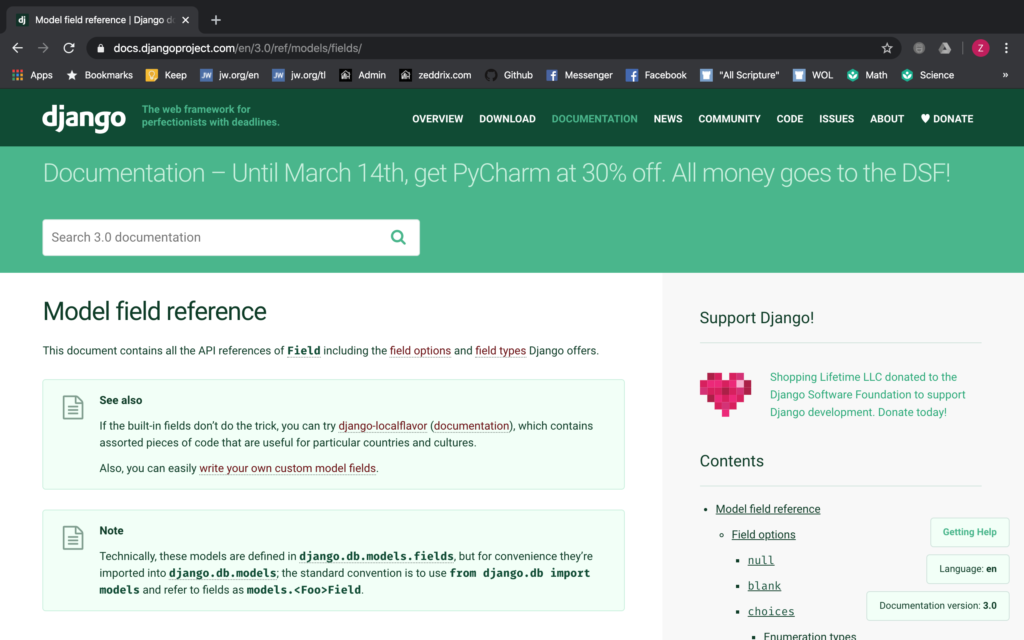Open the Github bookmark
The image size is (1024, 640).
tap(509, 75)
